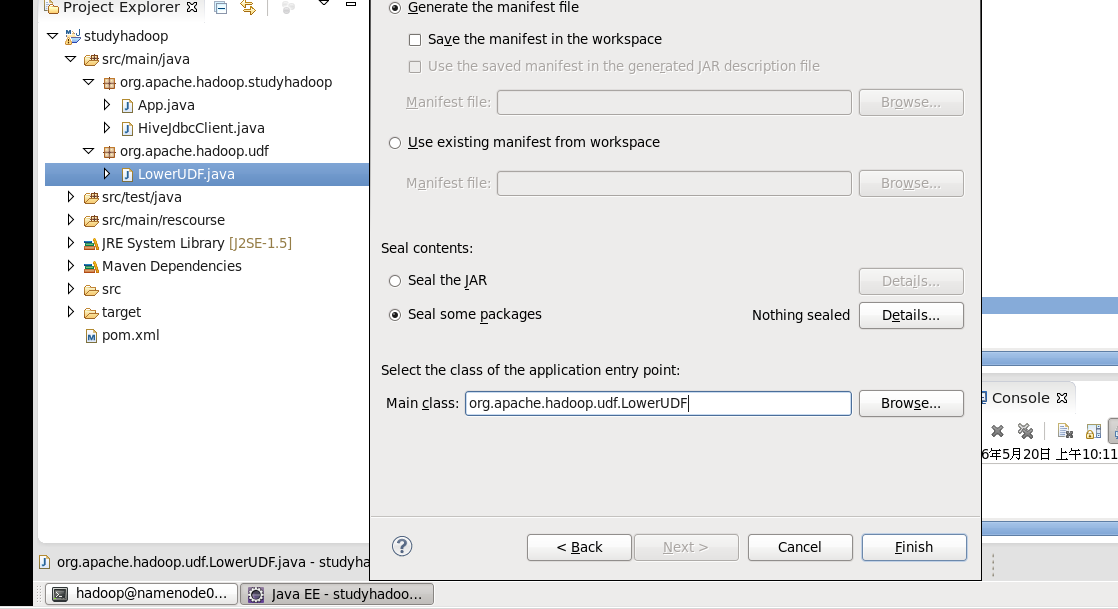The height and width of the screenshot is (609, 1118).
Task: Select the pom.xml file entry
Action: coord(130,335)
